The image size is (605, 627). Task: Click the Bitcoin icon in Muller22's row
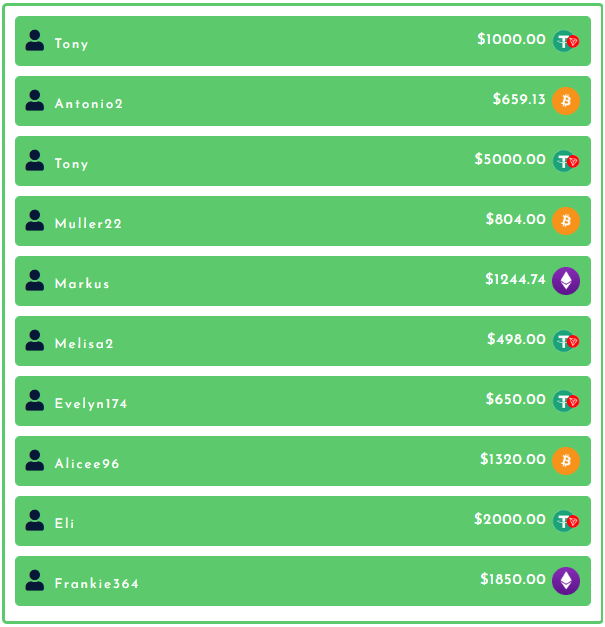point(566,221)
